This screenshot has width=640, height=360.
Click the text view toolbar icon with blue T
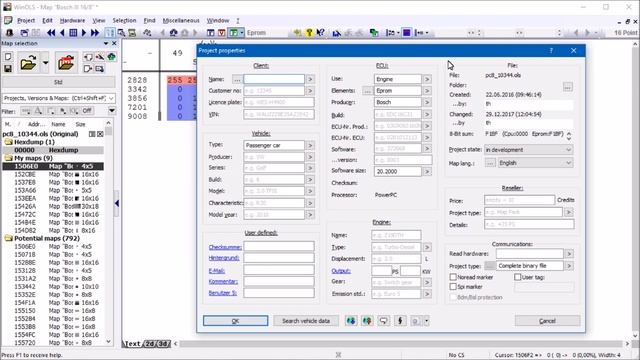[211, 33]
